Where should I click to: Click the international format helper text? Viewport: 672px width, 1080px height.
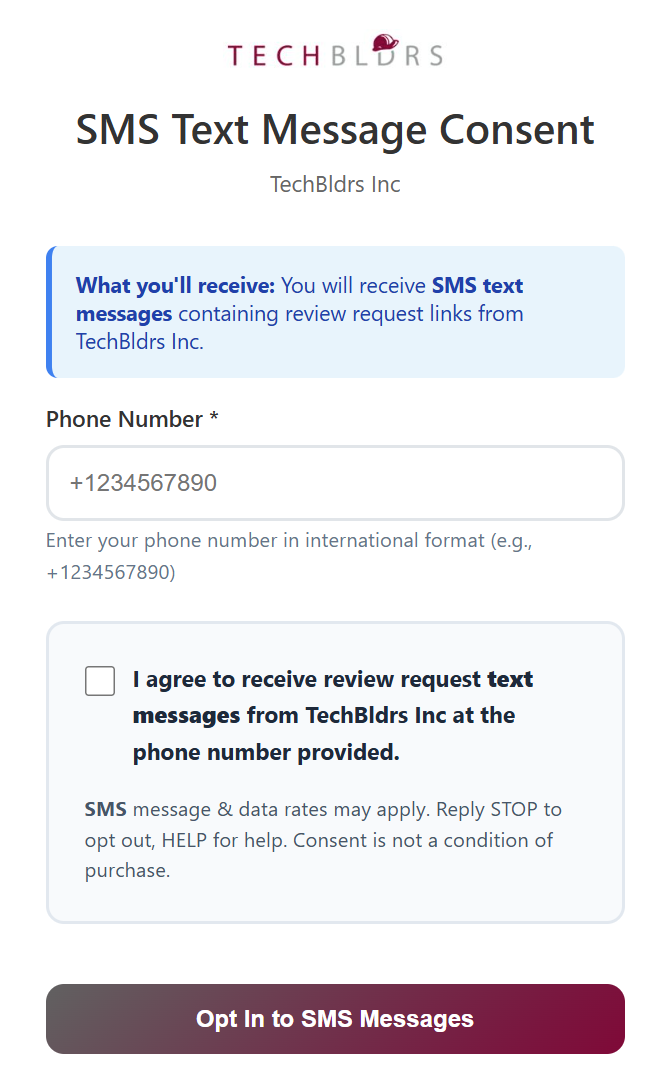click(x=300, y=555)
